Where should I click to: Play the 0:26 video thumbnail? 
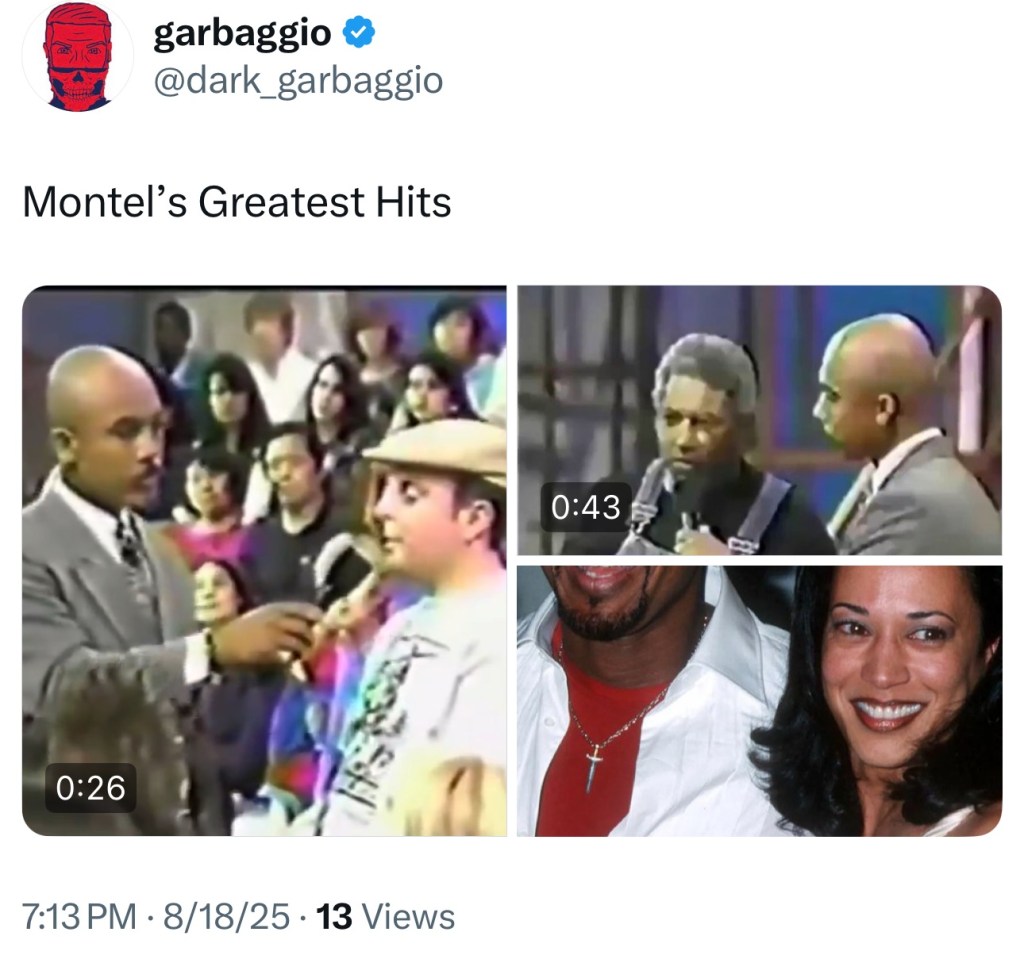coord(264,560)
